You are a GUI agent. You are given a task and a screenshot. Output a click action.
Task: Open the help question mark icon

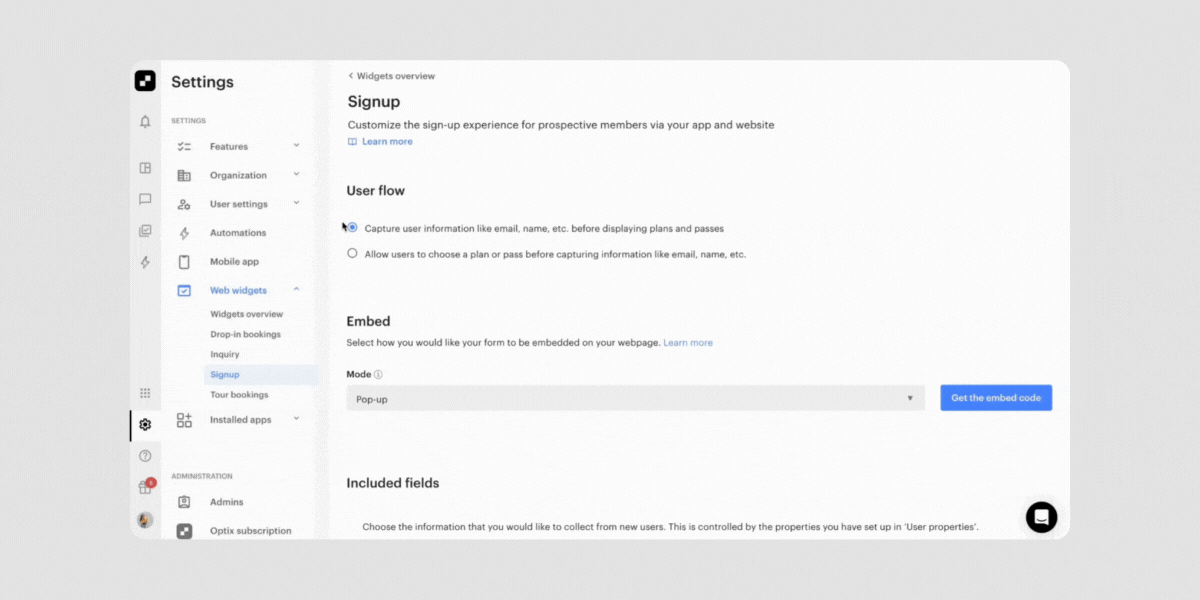point(144,454)
